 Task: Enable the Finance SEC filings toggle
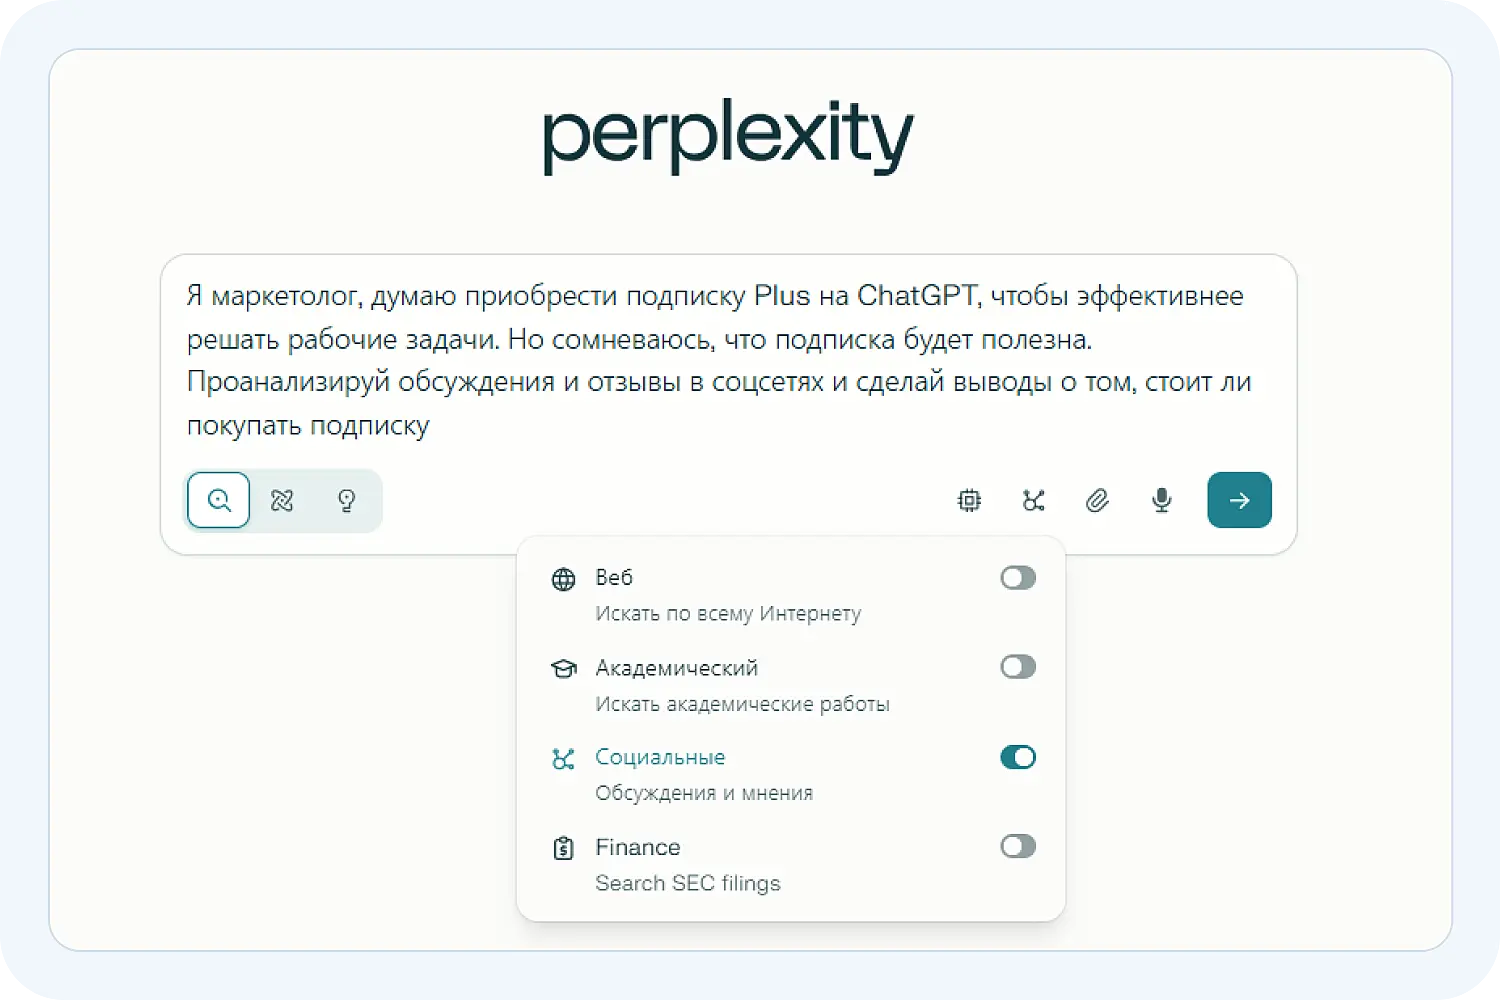tap(1017, 846)
